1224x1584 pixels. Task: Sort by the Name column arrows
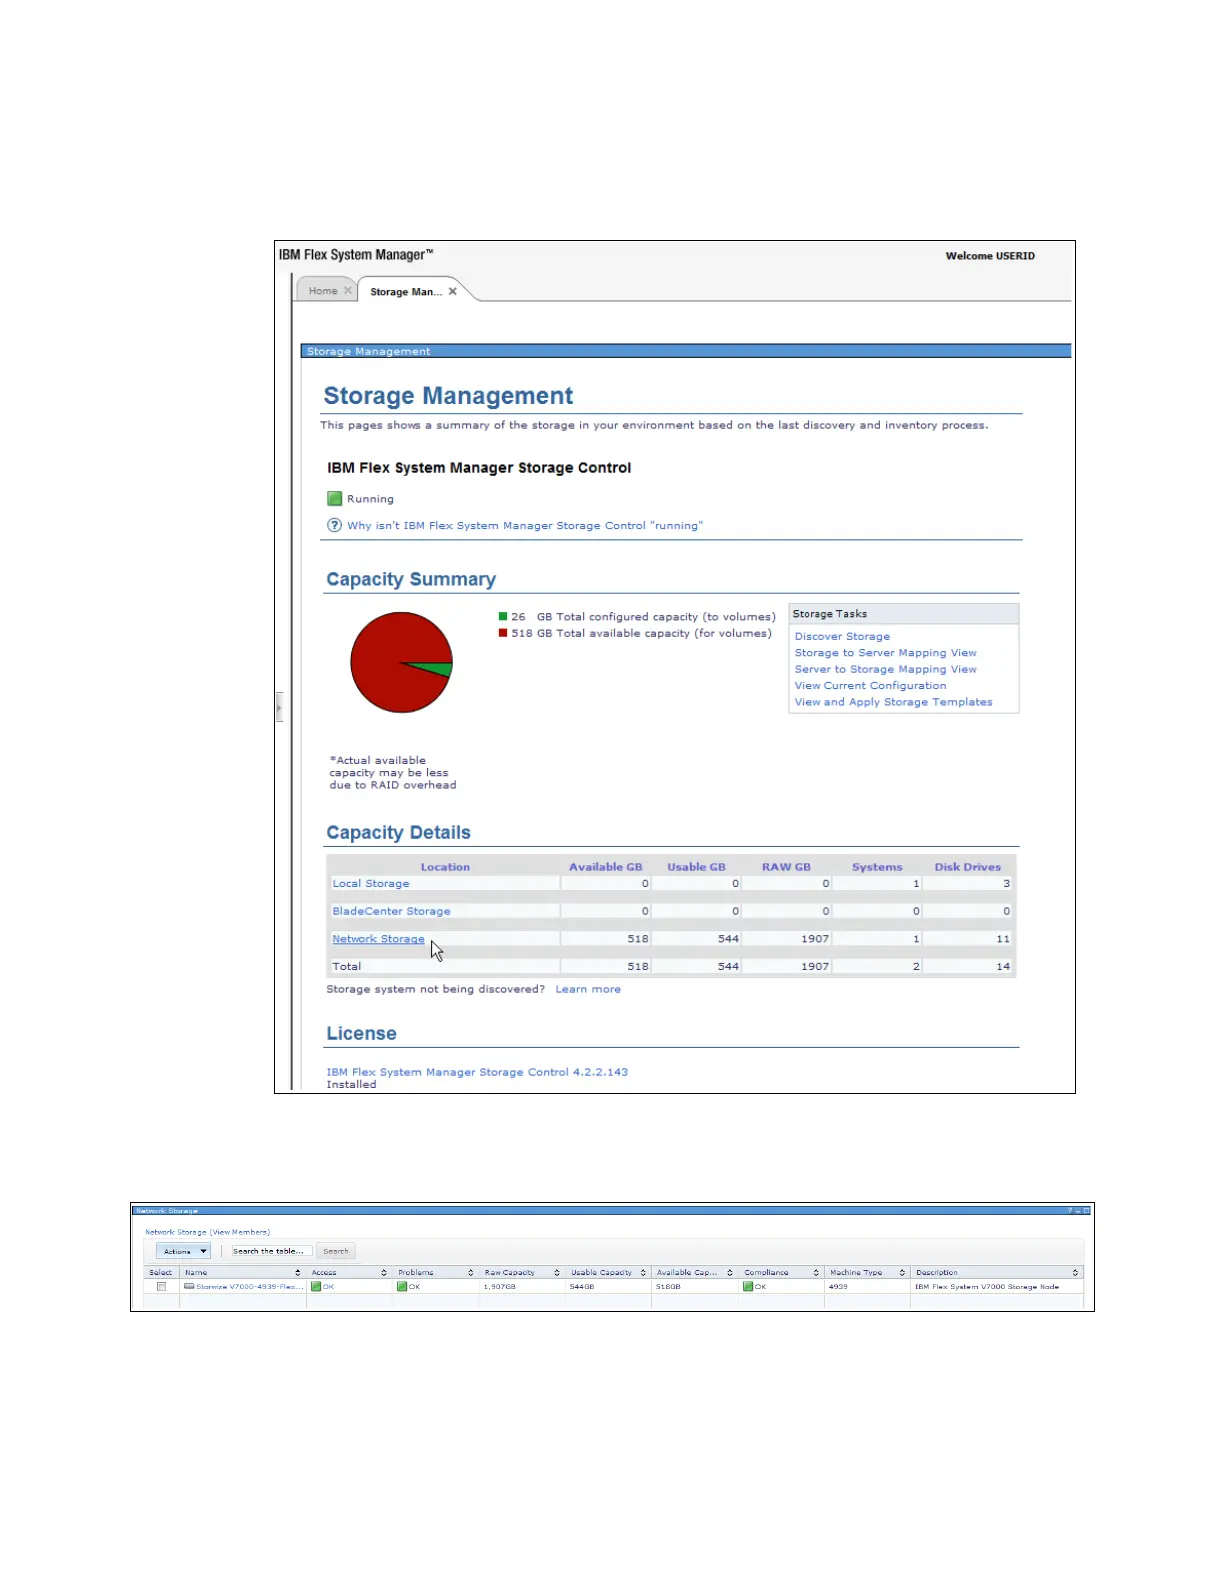click(298, 1273)
